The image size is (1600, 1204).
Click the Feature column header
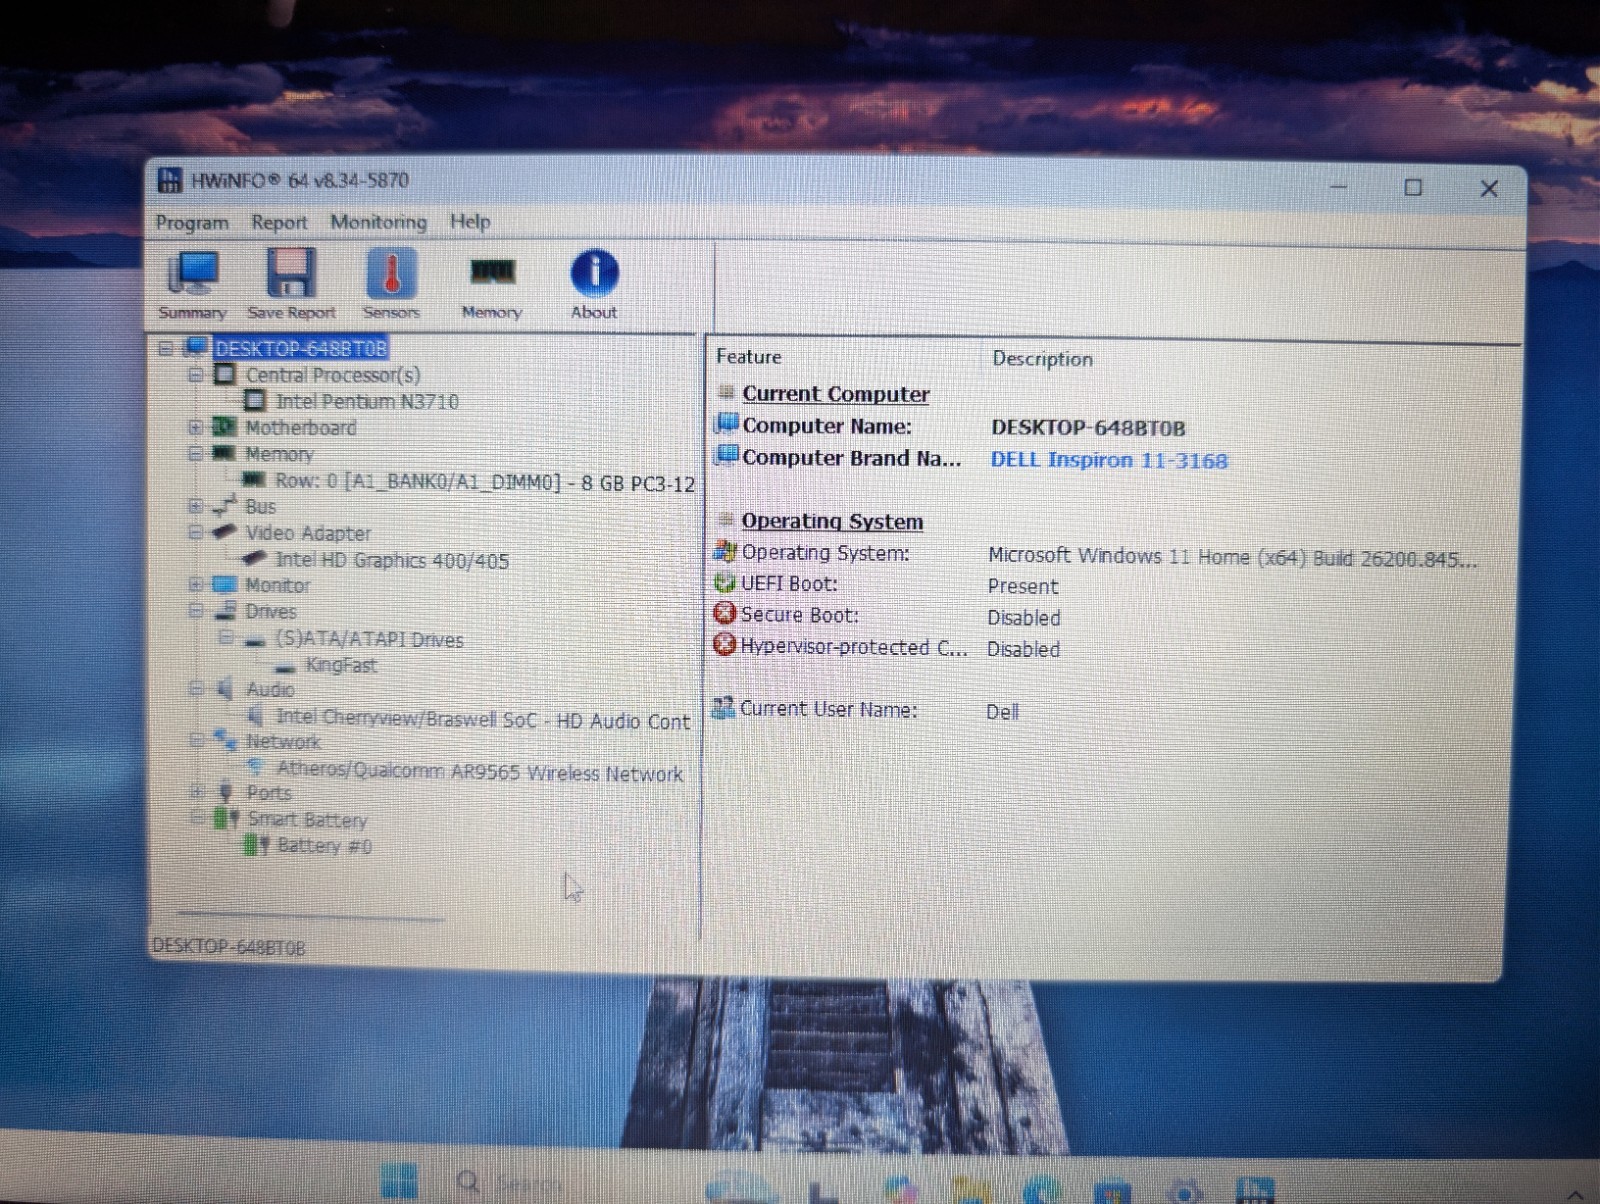(x=749, y=356)
